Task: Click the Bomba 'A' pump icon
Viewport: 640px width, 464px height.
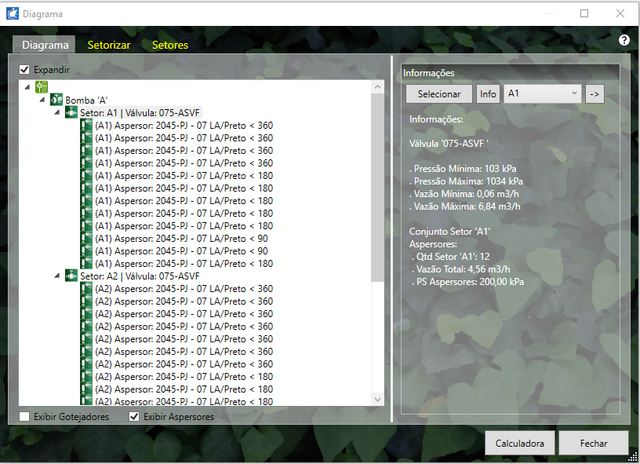Action: click(57, 100)
